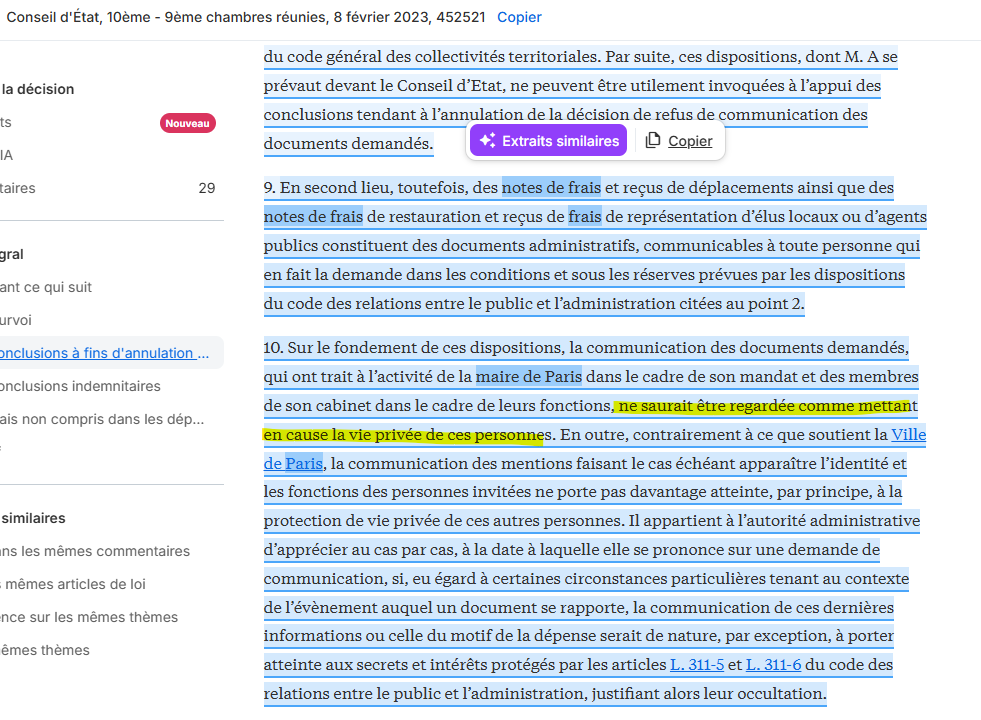Click the 'gral' sidebar heading
This screenshot has height=720, width=981.
click(12, 255)
